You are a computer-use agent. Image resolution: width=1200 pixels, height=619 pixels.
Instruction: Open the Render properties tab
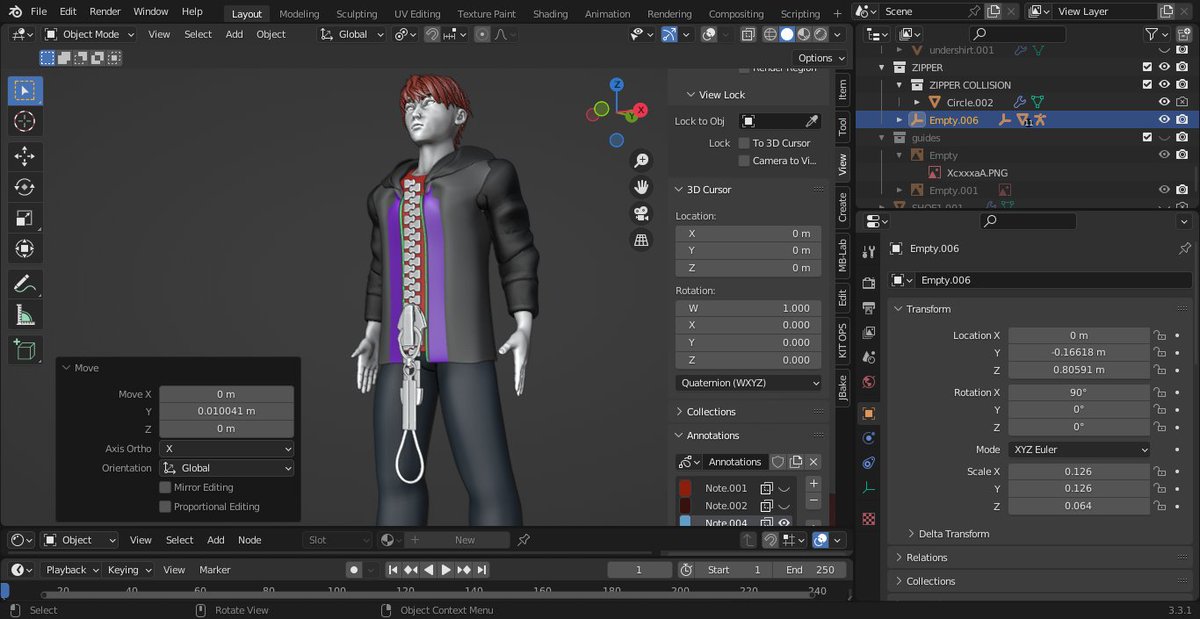(869, 283)
